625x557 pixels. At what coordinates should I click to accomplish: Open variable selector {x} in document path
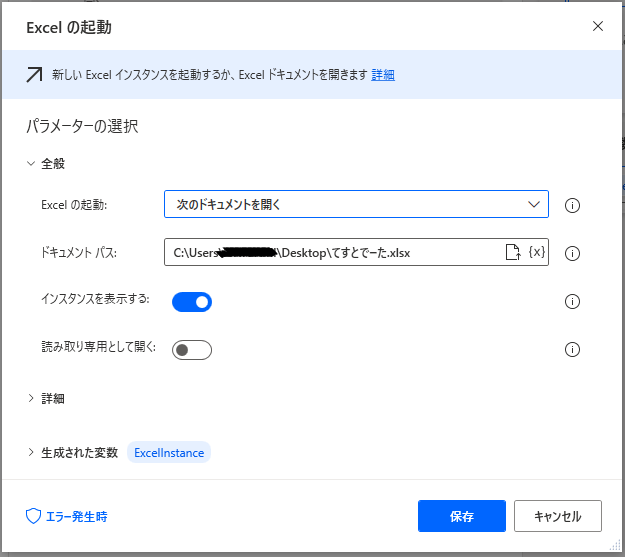(536, 253)
